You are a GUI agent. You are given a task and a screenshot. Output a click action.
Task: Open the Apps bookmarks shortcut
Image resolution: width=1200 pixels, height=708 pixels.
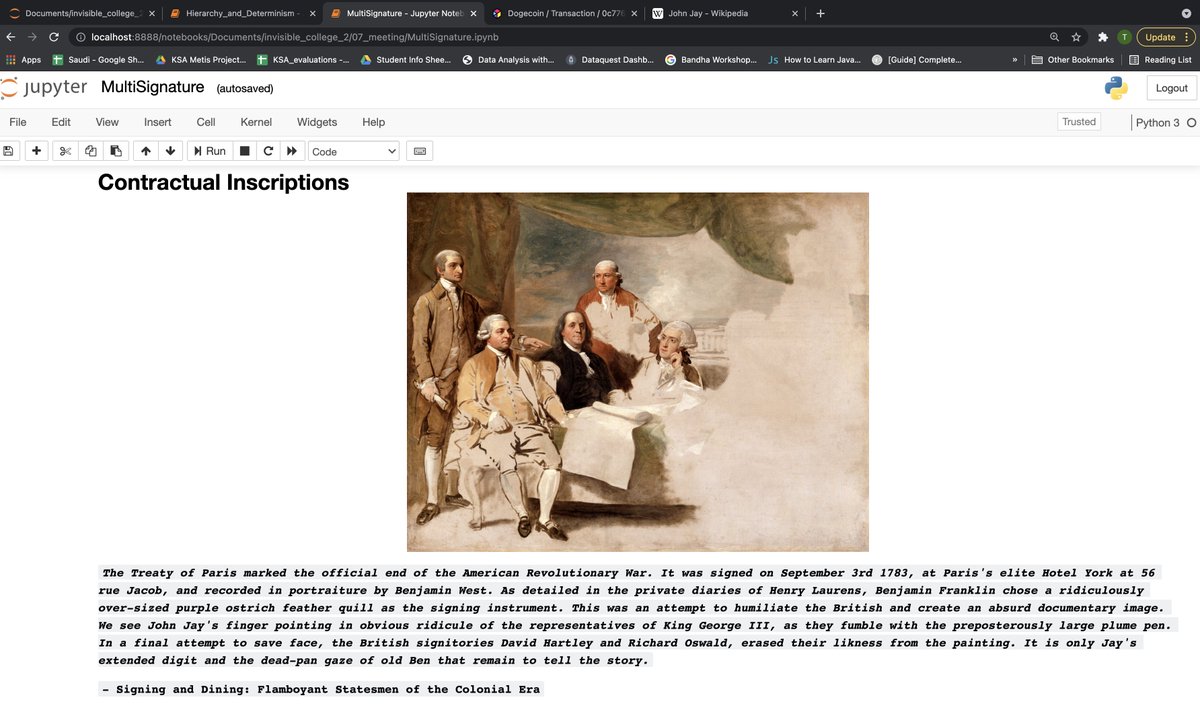tap(24, 60)
